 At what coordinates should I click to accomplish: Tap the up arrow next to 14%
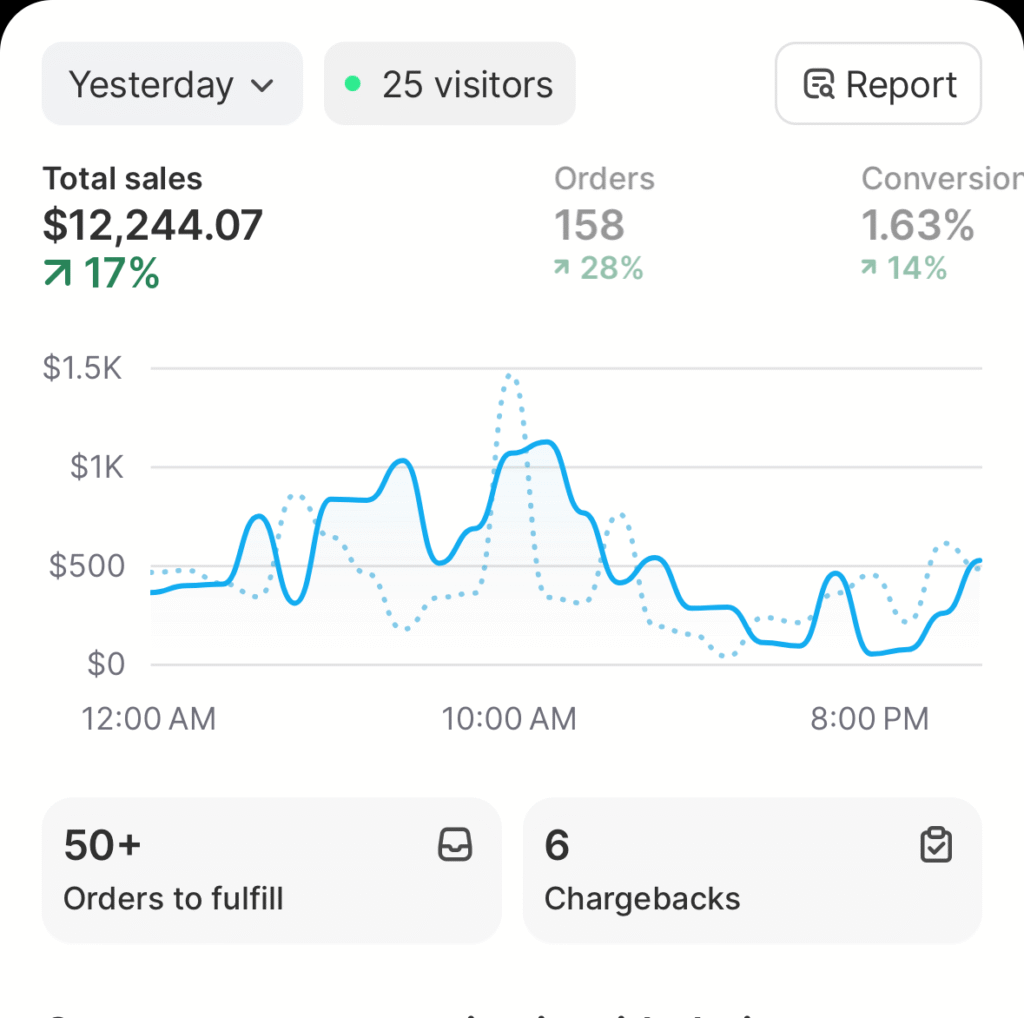(870, 268)
